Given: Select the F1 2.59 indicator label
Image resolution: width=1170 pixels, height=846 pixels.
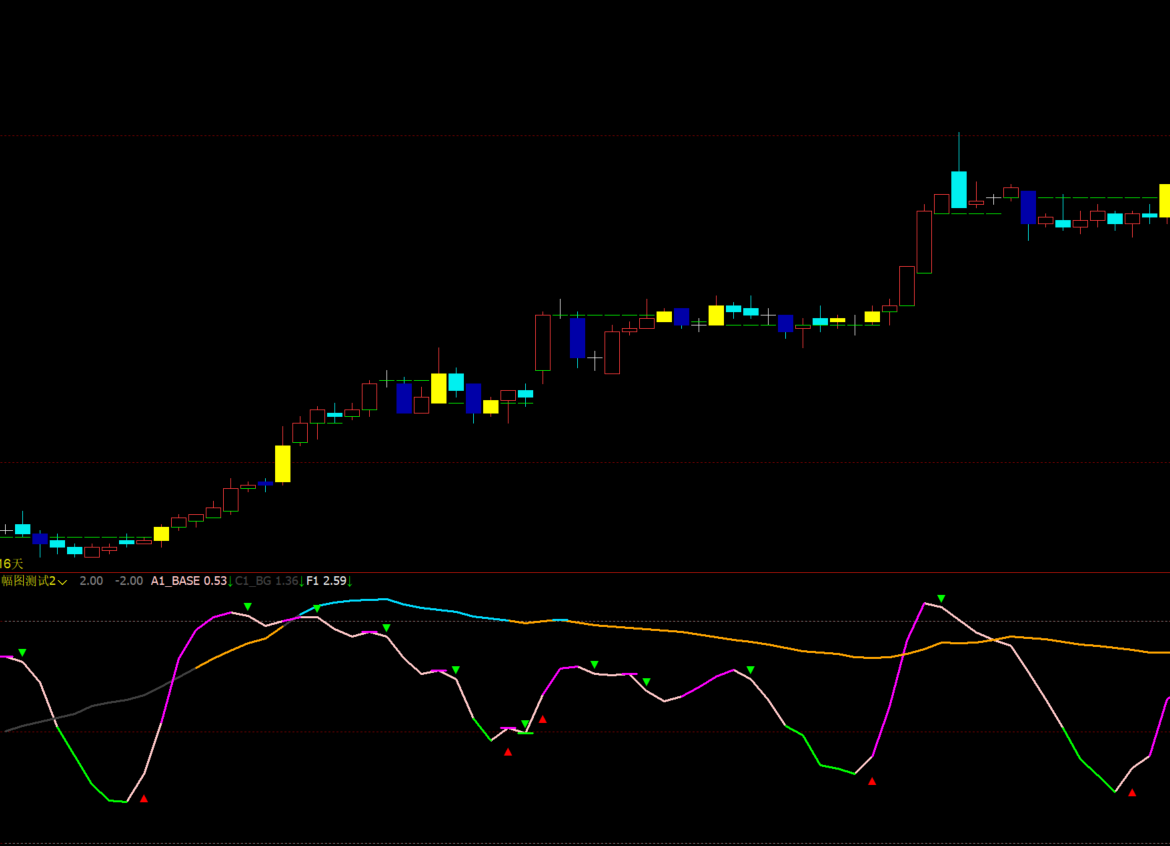Looking at the screenshot, I should tap(326, 581).
